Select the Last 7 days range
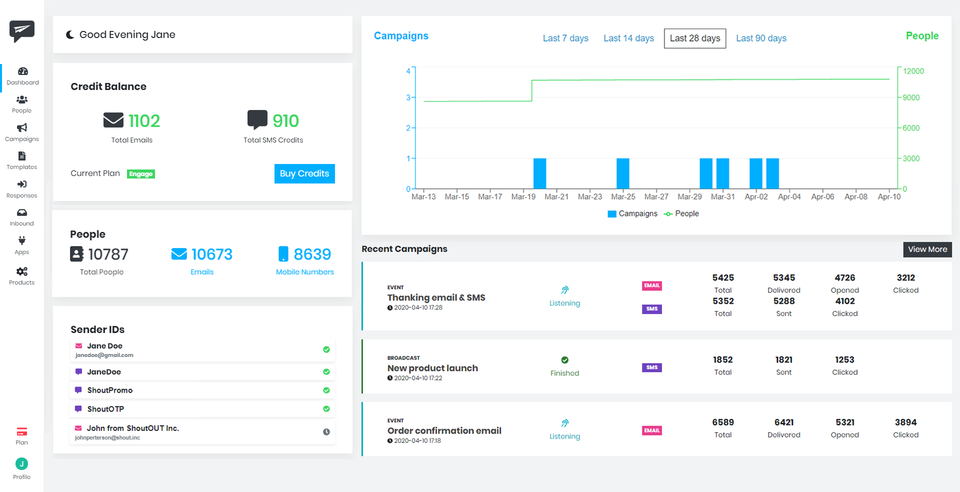 pyautogui.click(x=565, y=38)
